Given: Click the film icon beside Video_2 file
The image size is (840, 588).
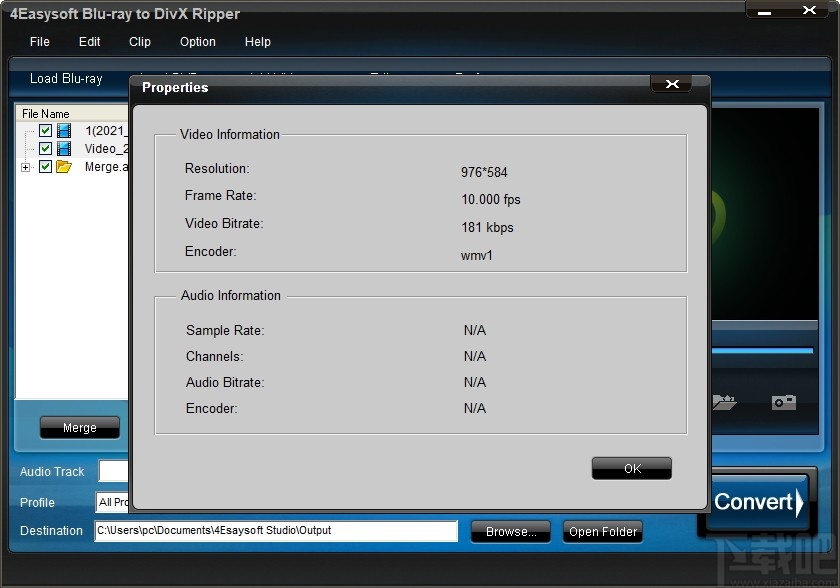Looking at the screenshot, I should 62,148.
